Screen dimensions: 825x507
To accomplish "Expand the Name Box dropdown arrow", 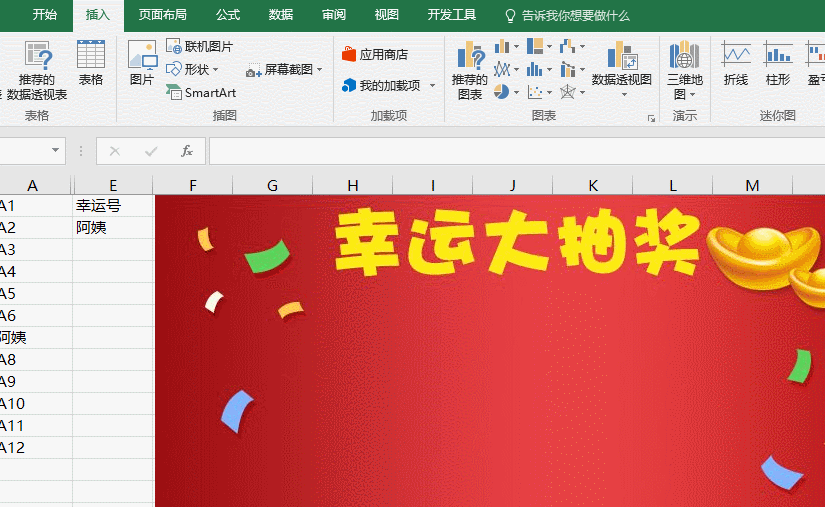I will 55,150.
